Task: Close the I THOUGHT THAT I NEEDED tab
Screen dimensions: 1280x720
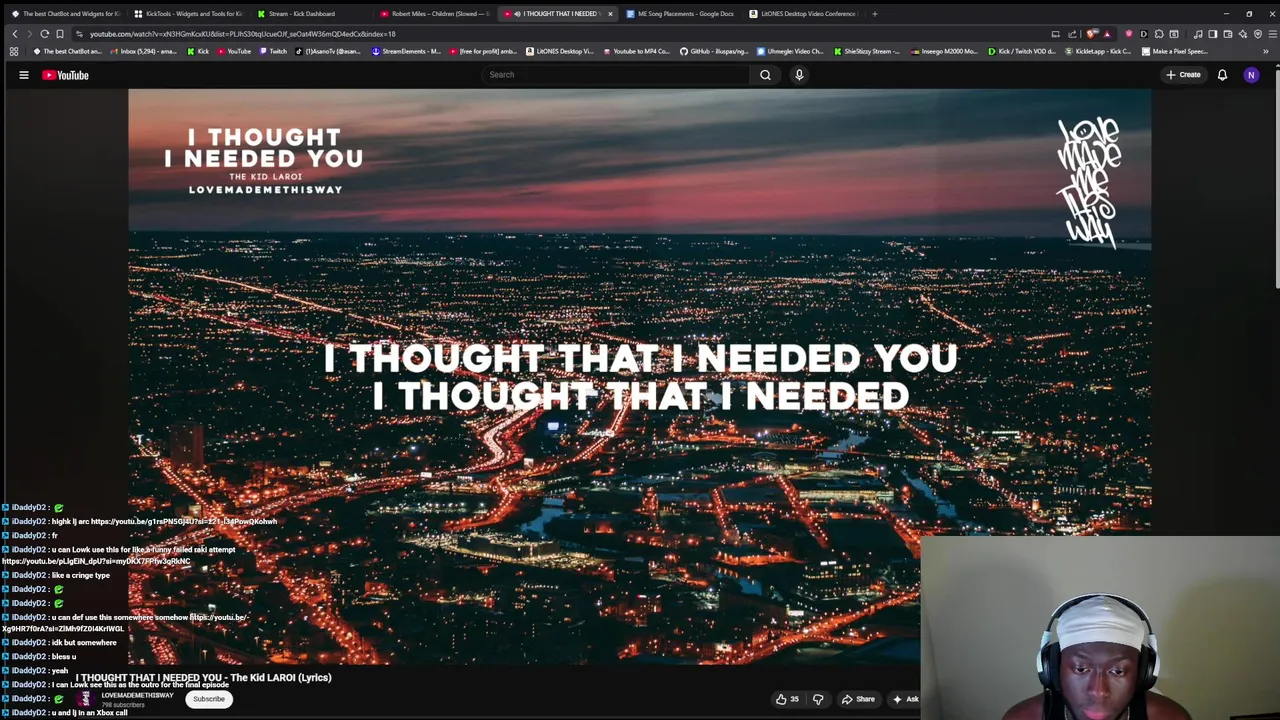Action: point(610,14)
